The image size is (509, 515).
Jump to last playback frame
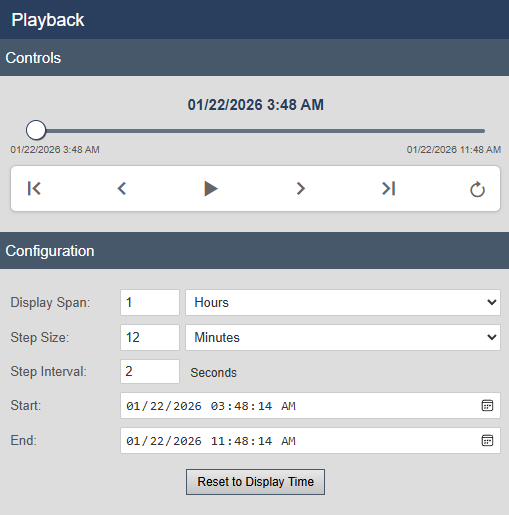[x=389, y=188]
